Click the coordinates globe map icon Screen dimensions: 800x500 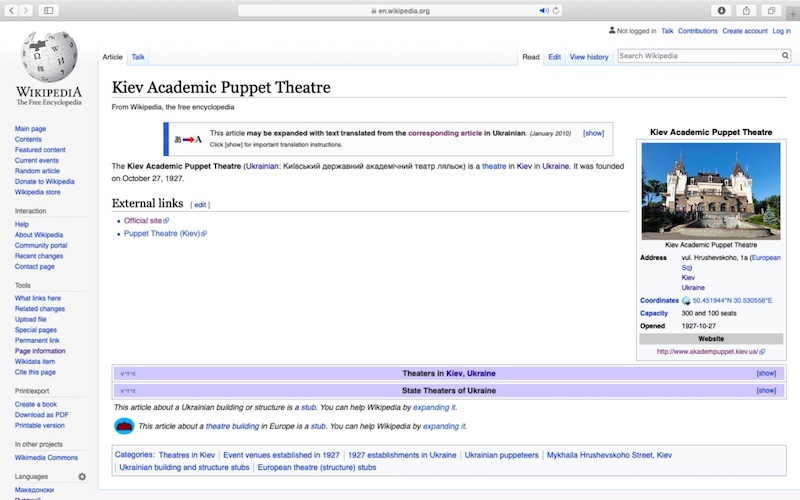pos(686,301)
